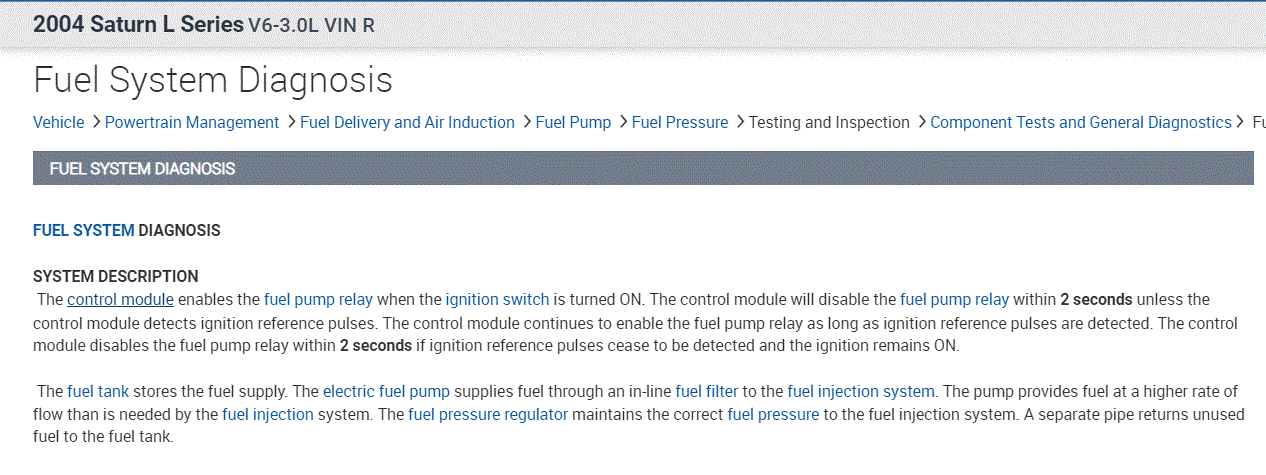
Task: Open fuel injection link after "needed by the"
Action: (268, 414)
